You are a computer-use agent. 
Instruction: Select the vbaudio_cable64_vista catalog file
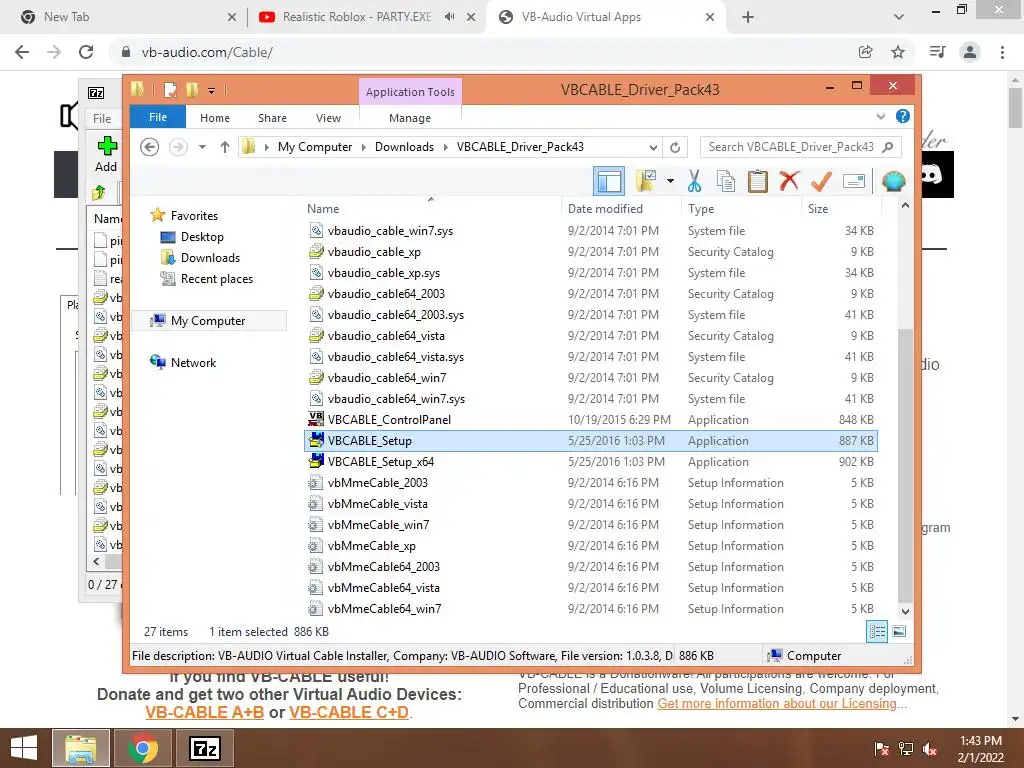tap(591, 336)
